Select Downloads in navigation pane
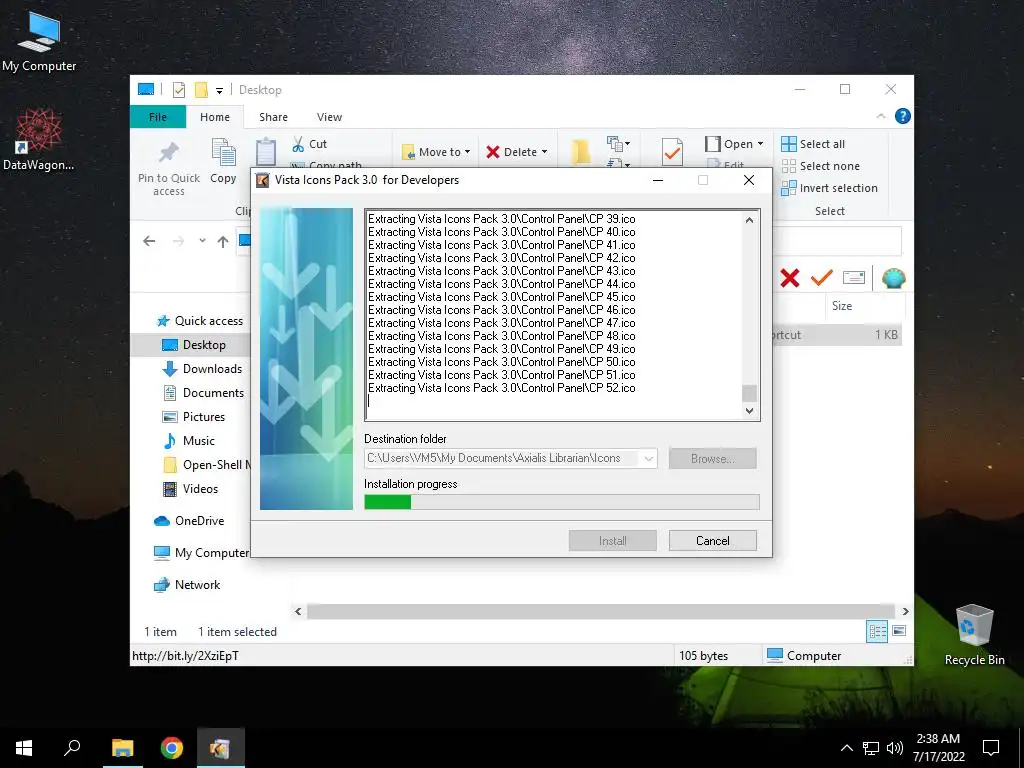The image size is (1024, 768). tap(202, 369)
